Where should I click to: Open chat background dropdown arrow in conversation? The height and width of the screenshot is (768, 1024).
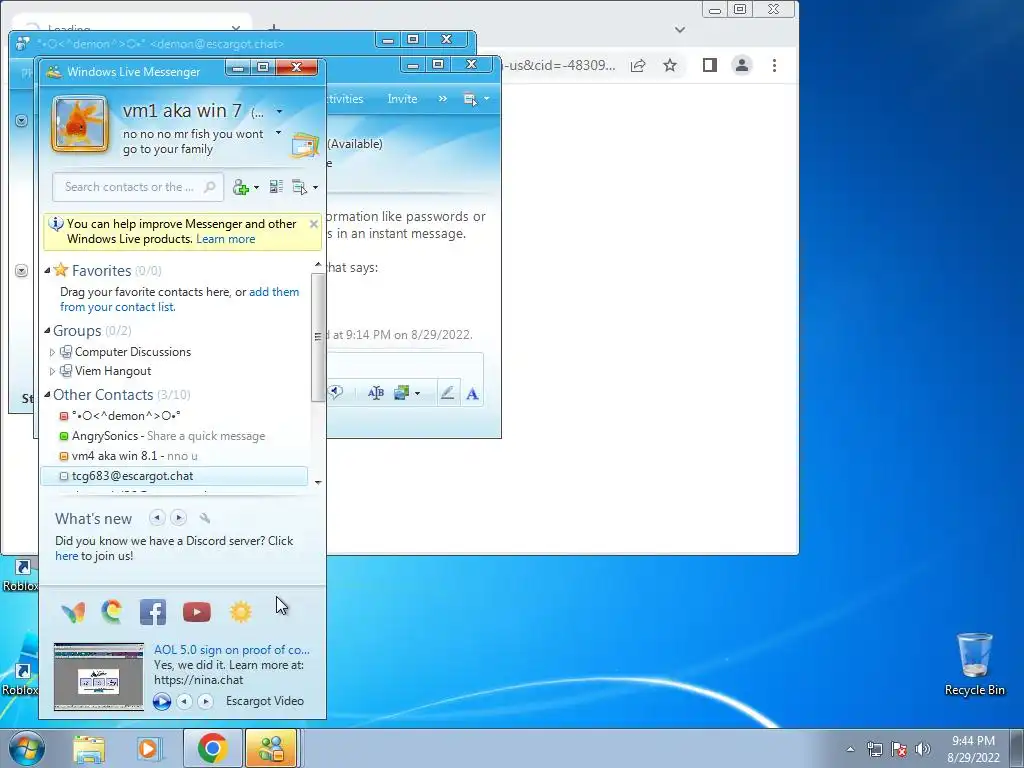coord(417,393)
